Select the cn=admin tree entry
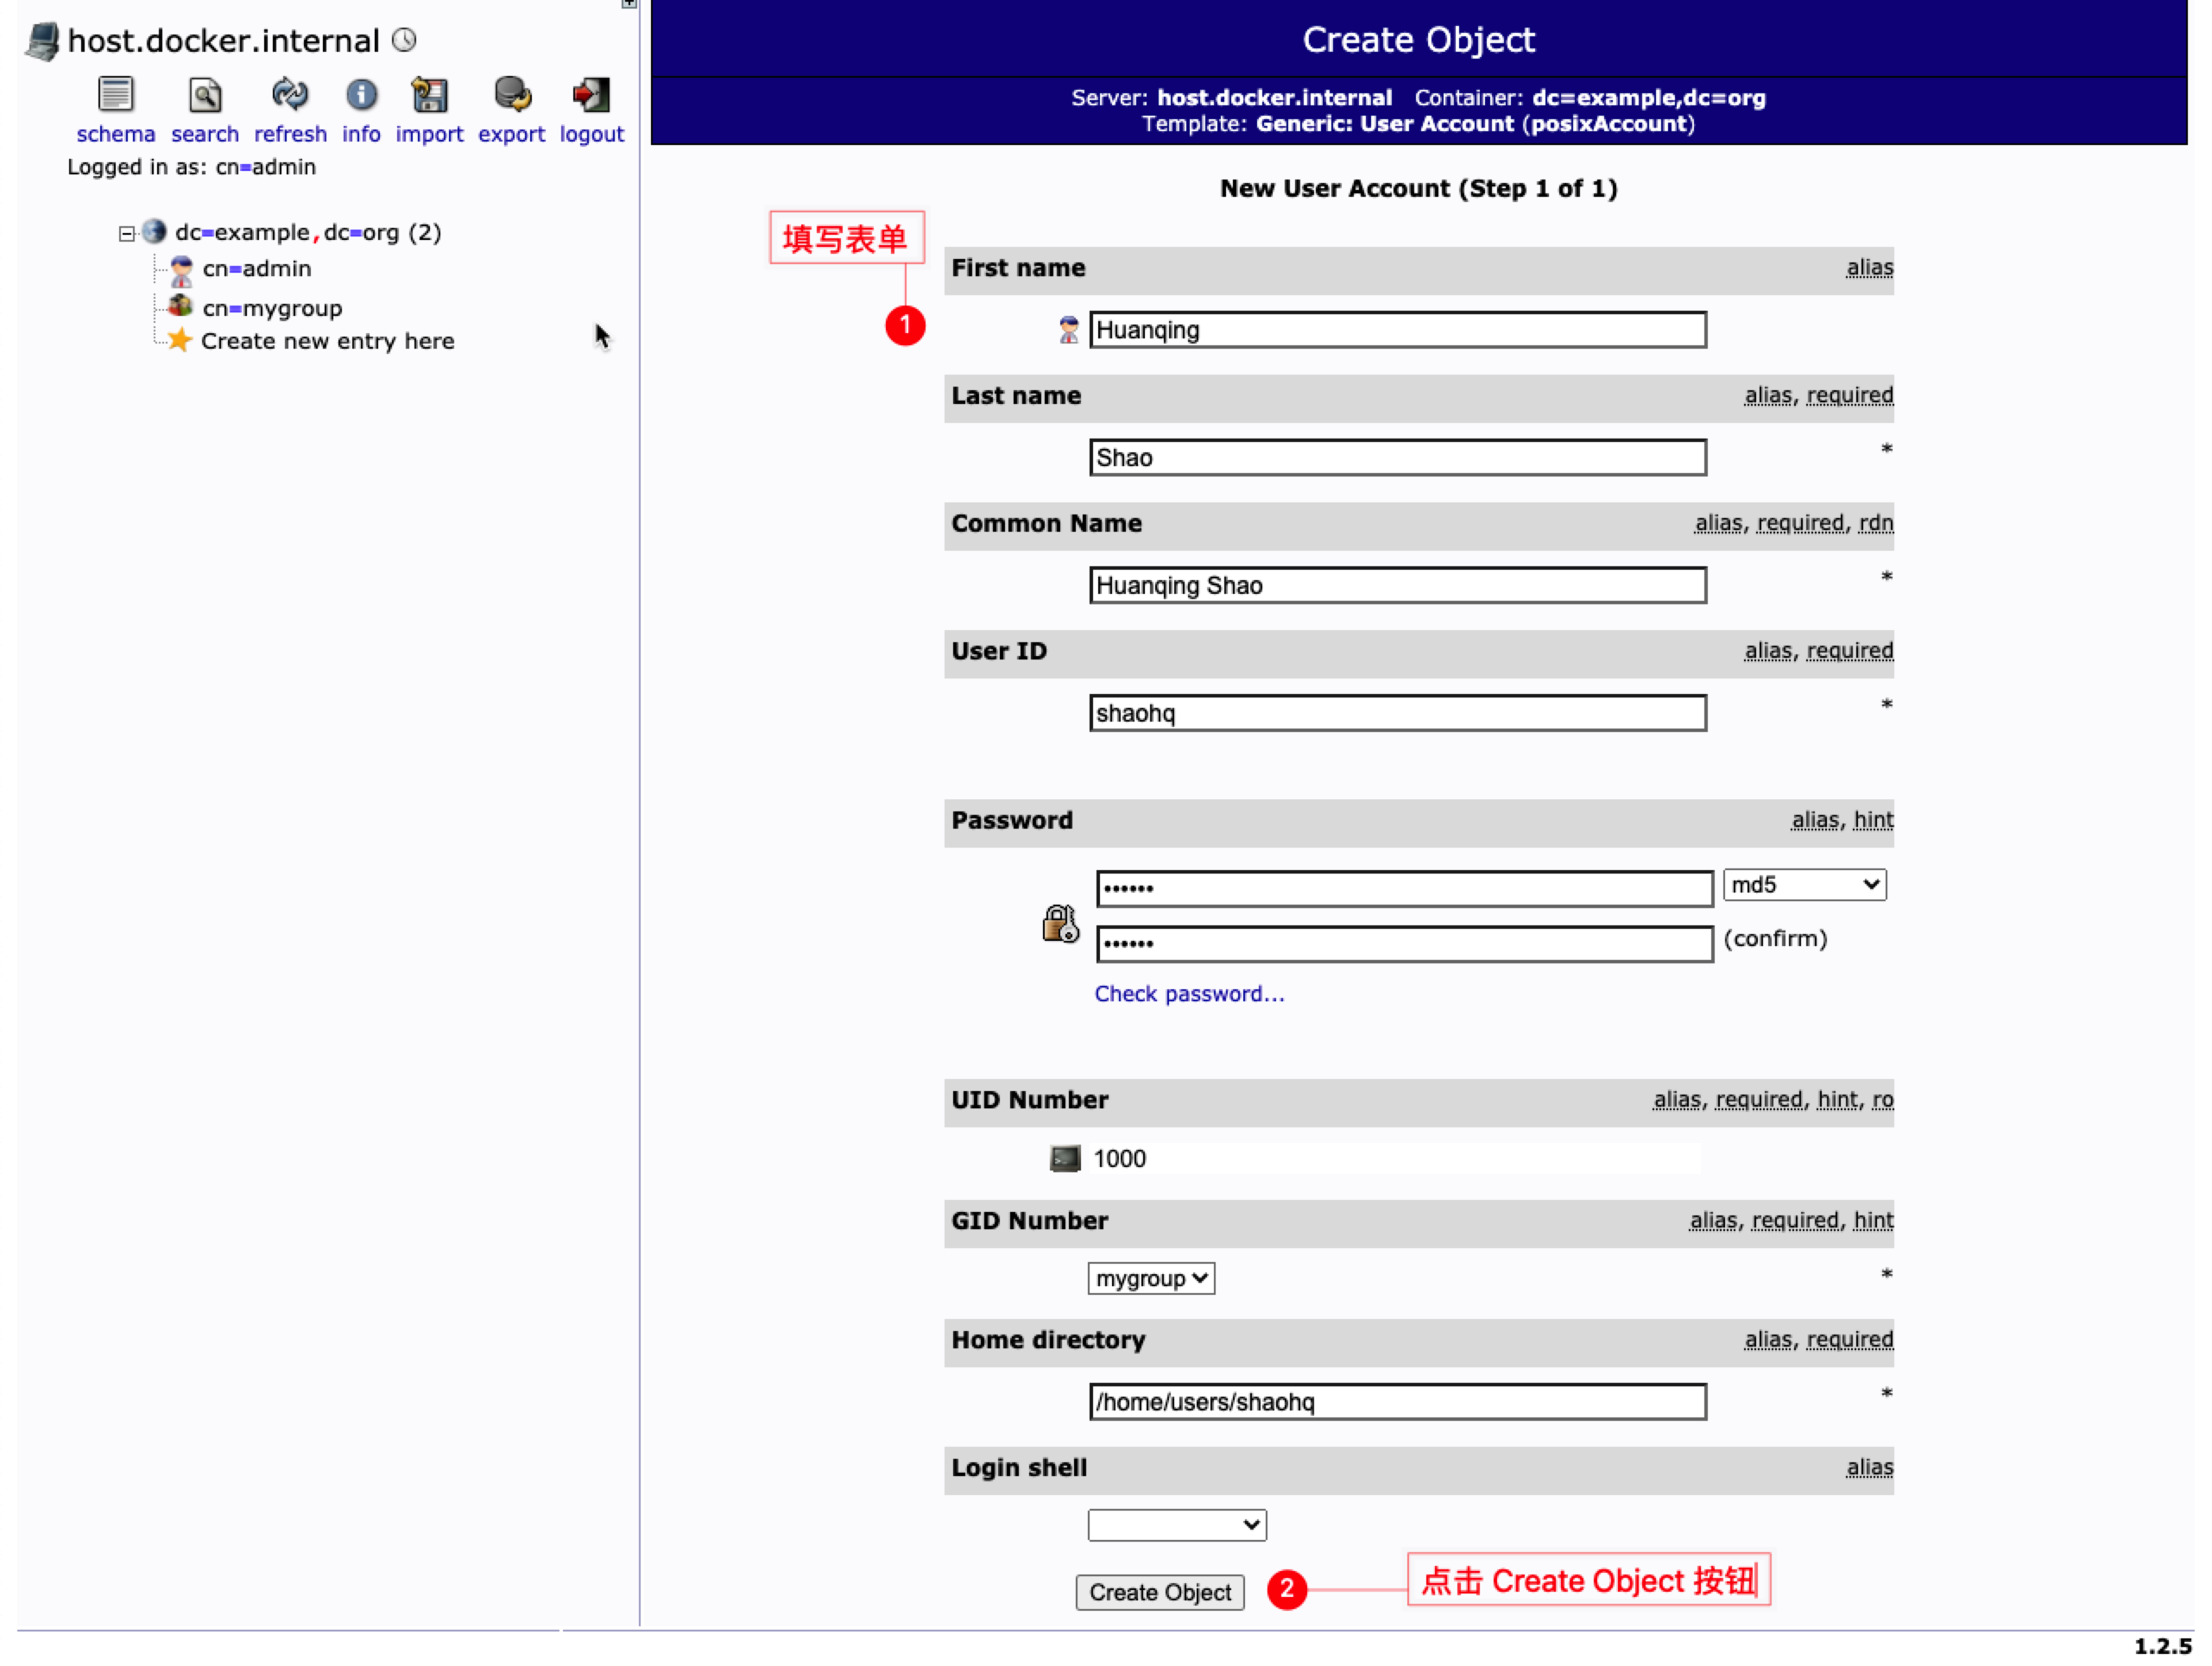The width and height of the screenshot is (2212, 1666). [x=257, y=269]
